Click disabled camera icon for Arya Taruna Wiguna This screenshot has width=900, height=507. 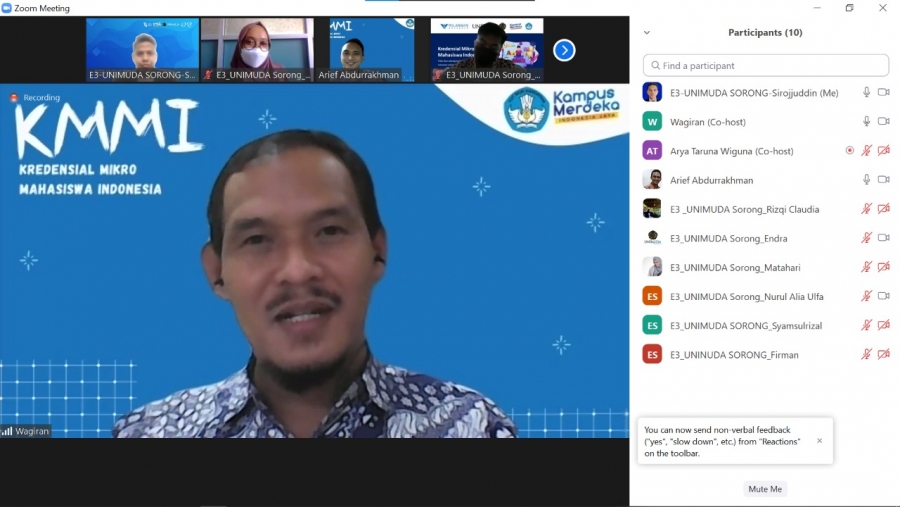pyautogui.click(x=883, y=150)
